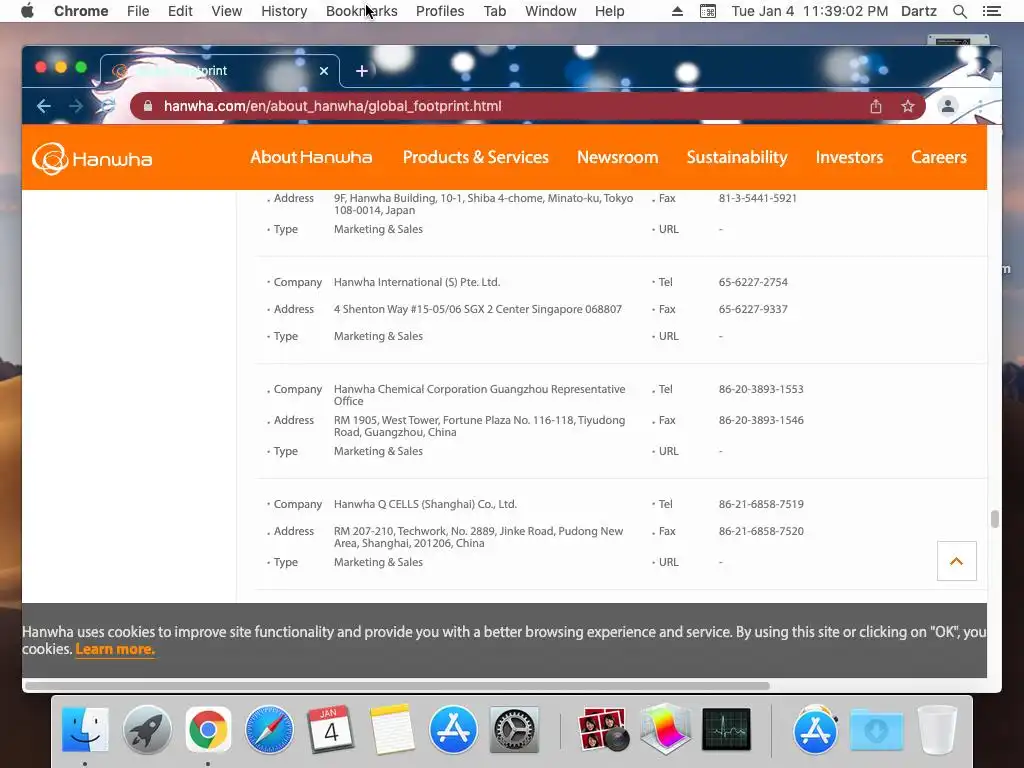1024x768 pixels.
Task: Close the global footprint tab
Action: [x=324, y=71]
